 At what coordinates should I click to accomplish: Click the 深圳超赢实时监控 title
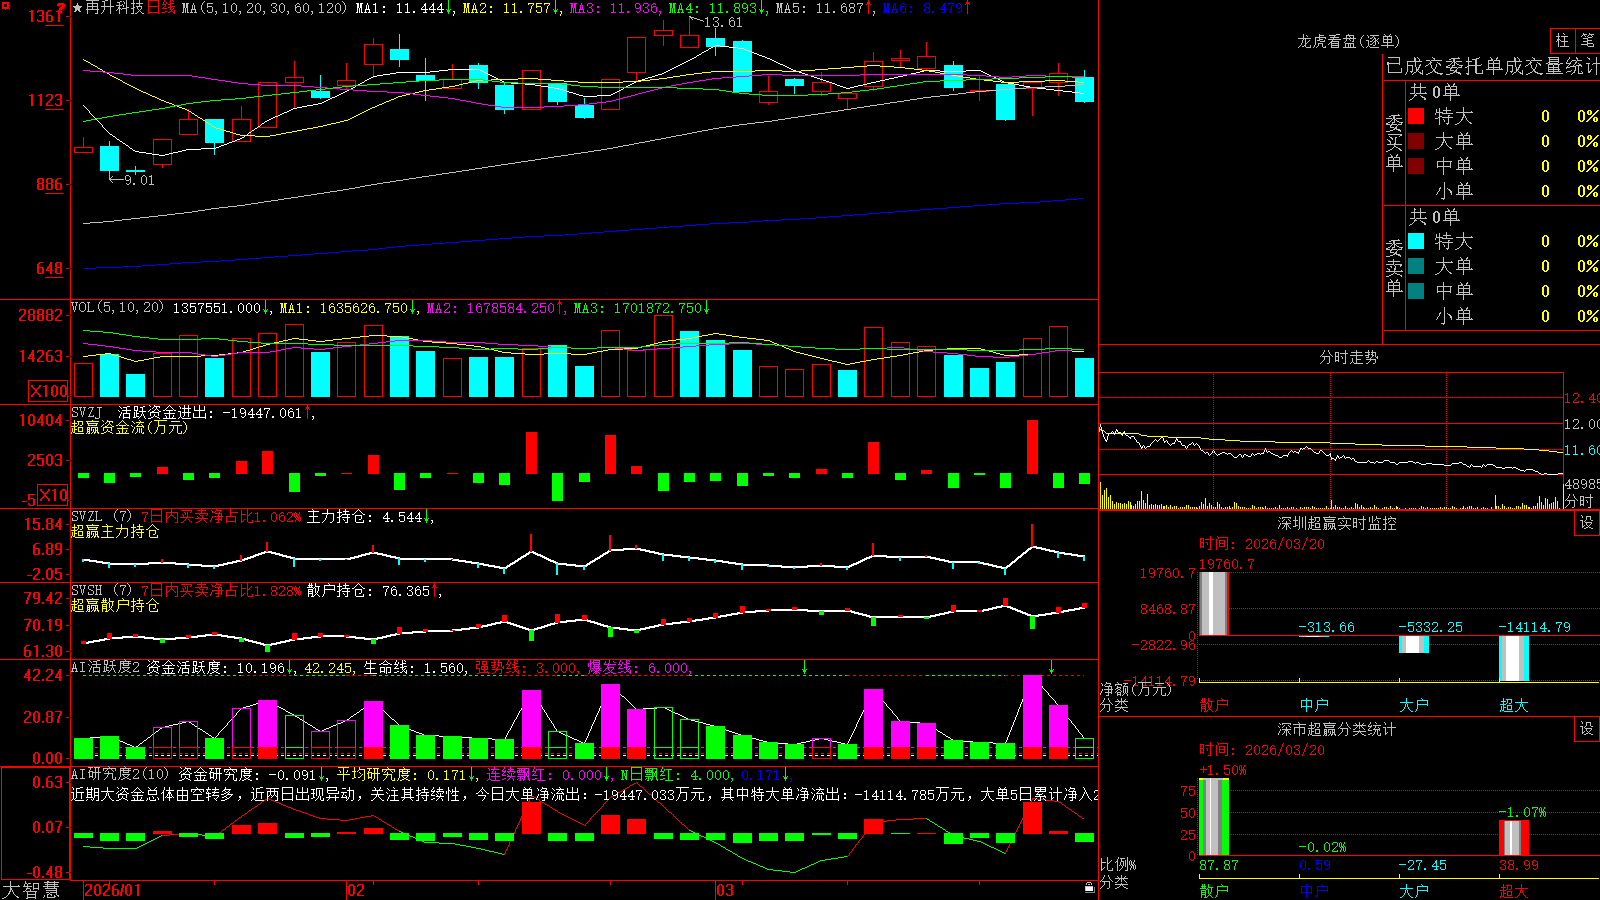point(1337,523)
